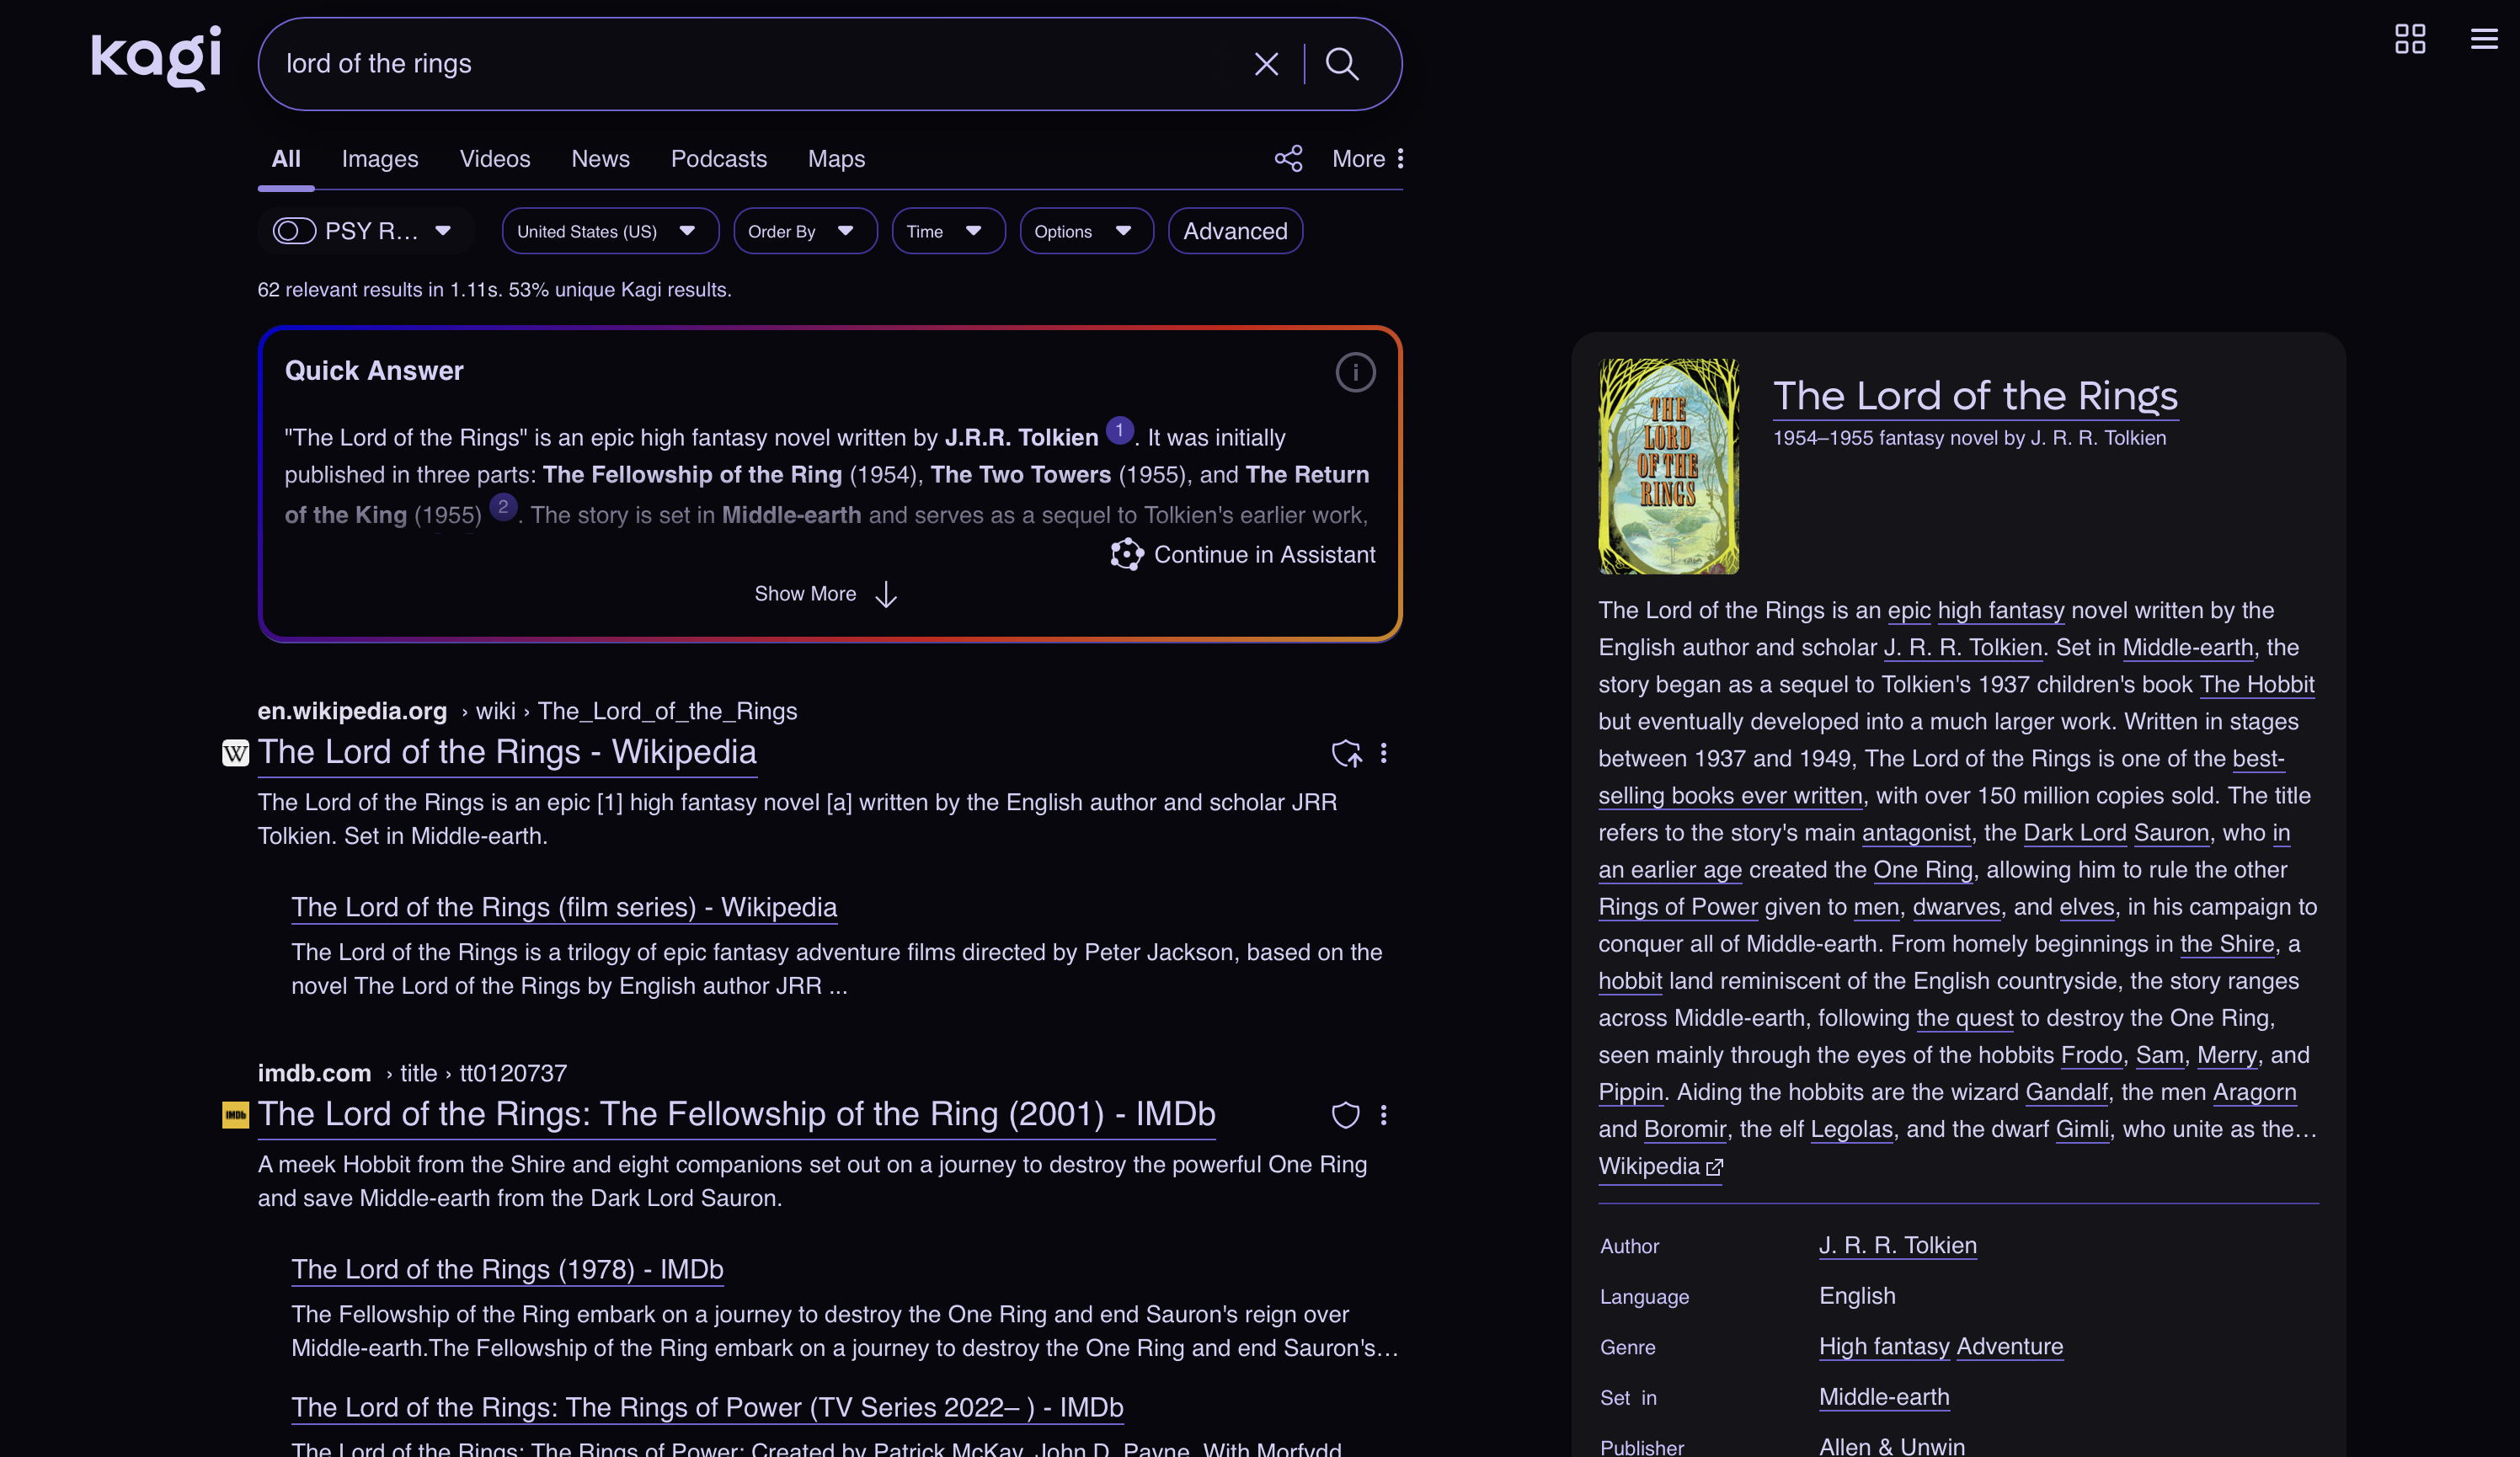Viewport: 2520px width, 1457px height.
Task: Click shield icon on Wikipedia result
Action: 1346,753
